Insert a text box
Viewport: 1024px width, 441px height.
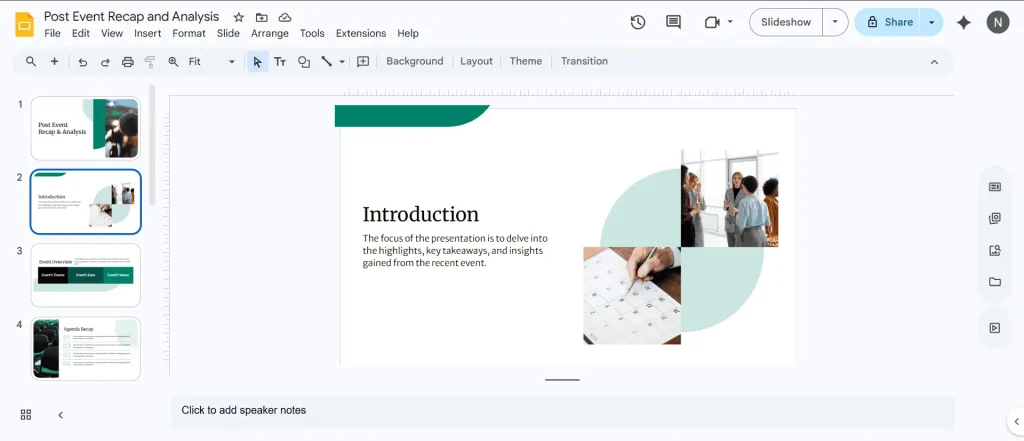(280, 62)
